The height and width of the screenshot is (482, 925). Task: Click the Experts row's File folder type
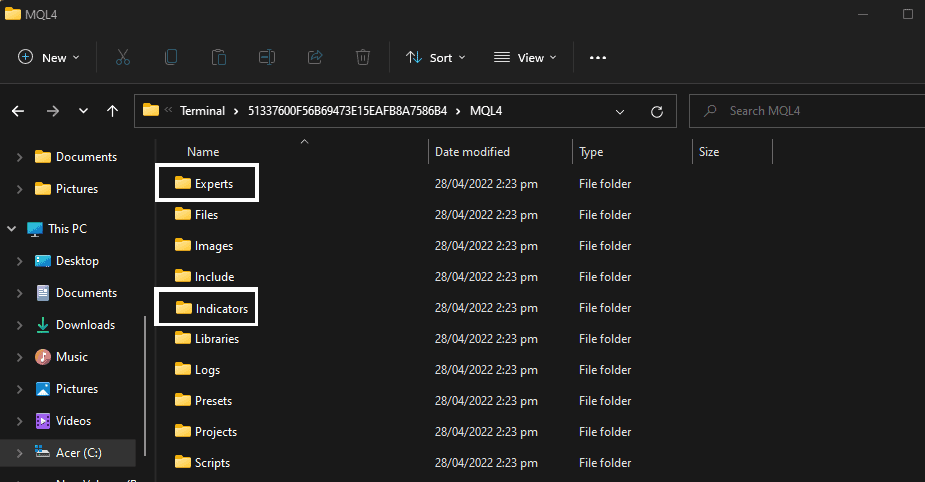[605, 183]
